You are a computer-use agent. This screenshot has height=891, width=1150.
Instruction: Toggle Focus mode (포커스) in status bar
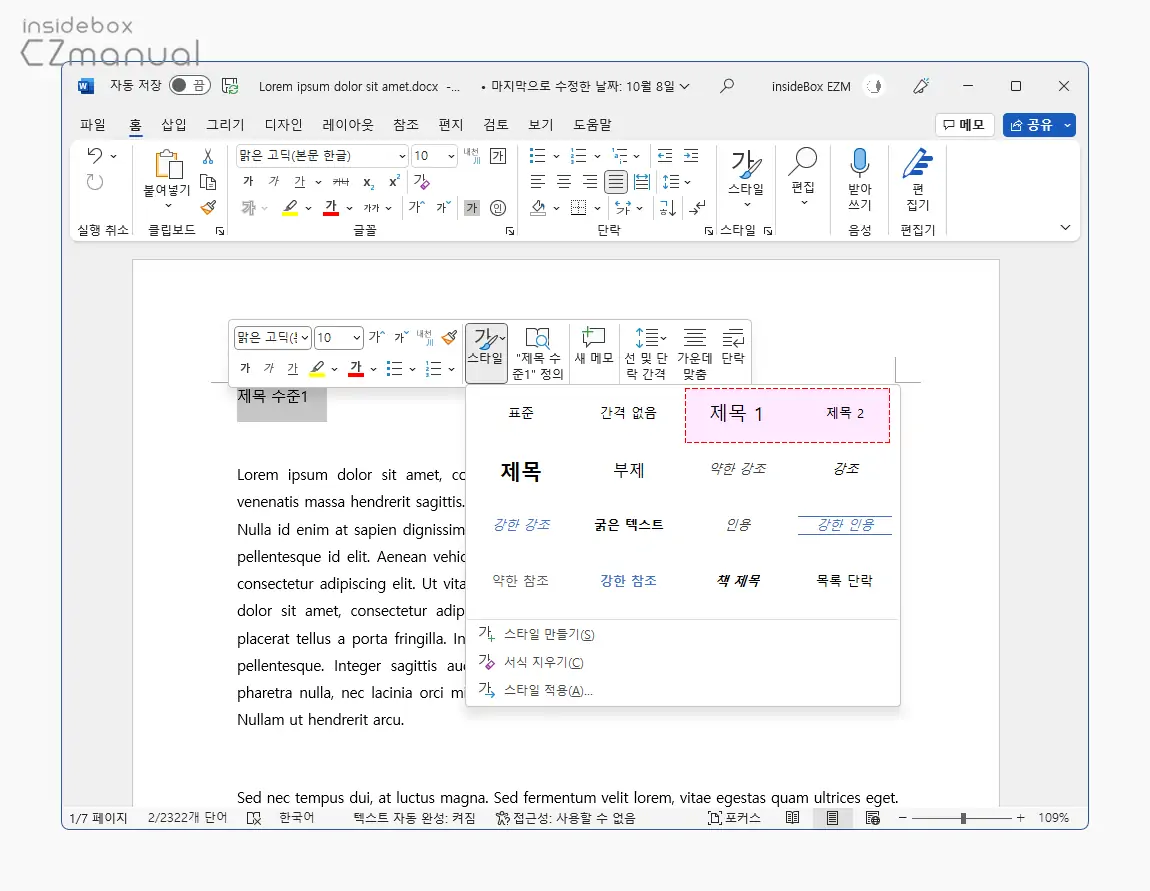point(735,818)
